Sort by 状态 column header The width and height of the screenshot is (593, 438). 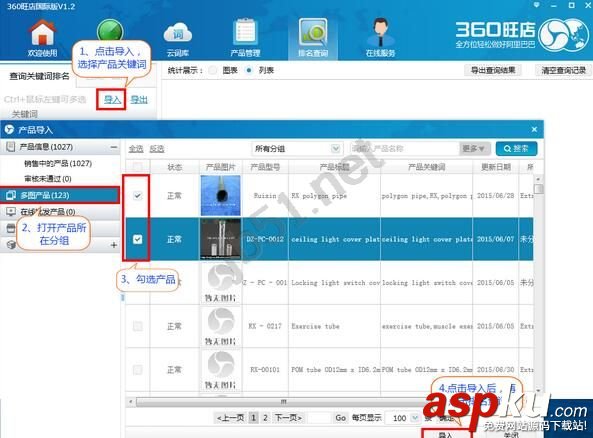click(175, 167)
